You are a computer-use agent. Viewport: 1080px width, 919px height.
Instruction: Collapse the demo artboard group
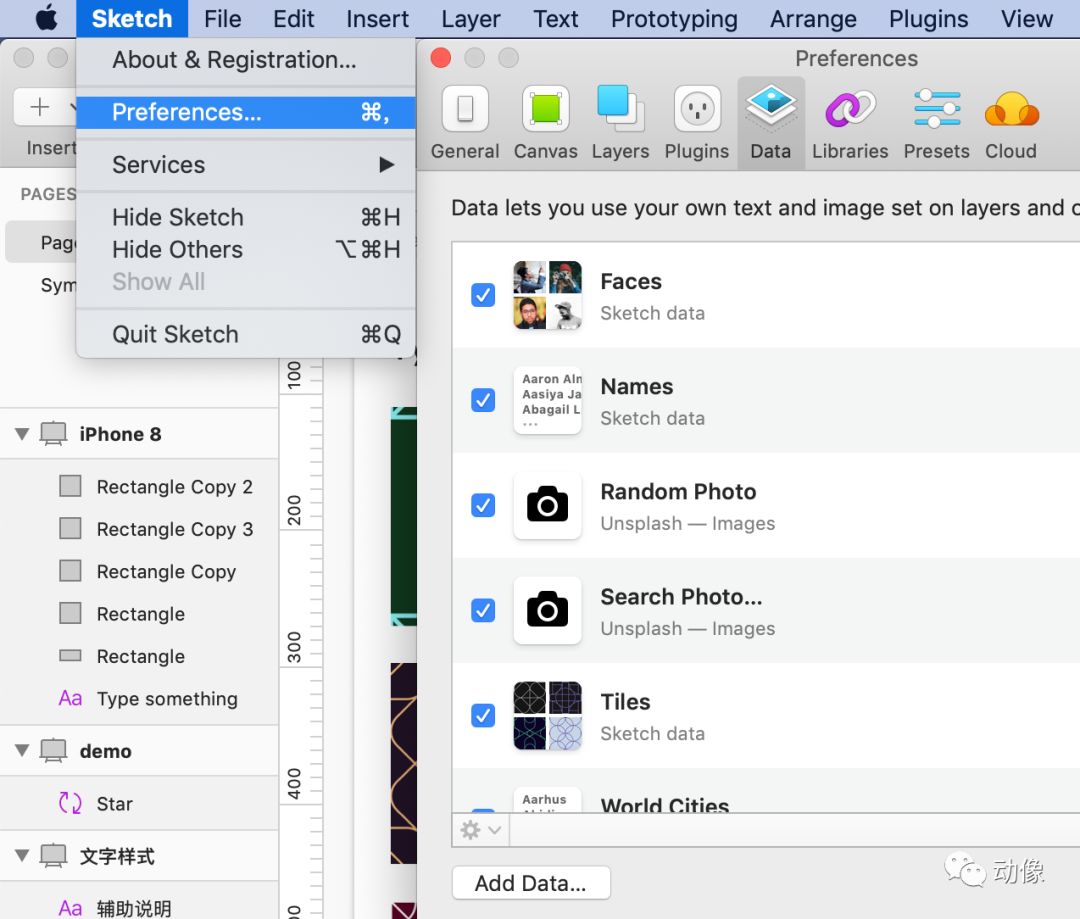tap(22, 750)
